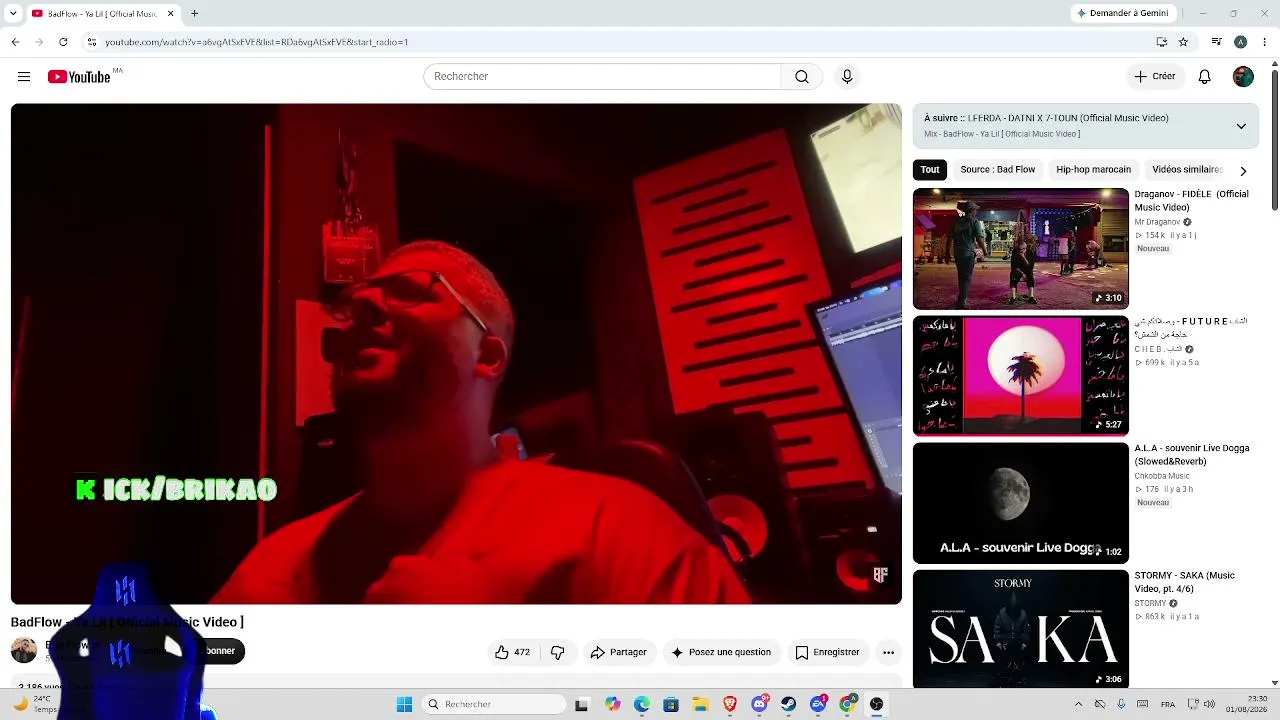Like the BadFlow video

[x=511, y=652]
